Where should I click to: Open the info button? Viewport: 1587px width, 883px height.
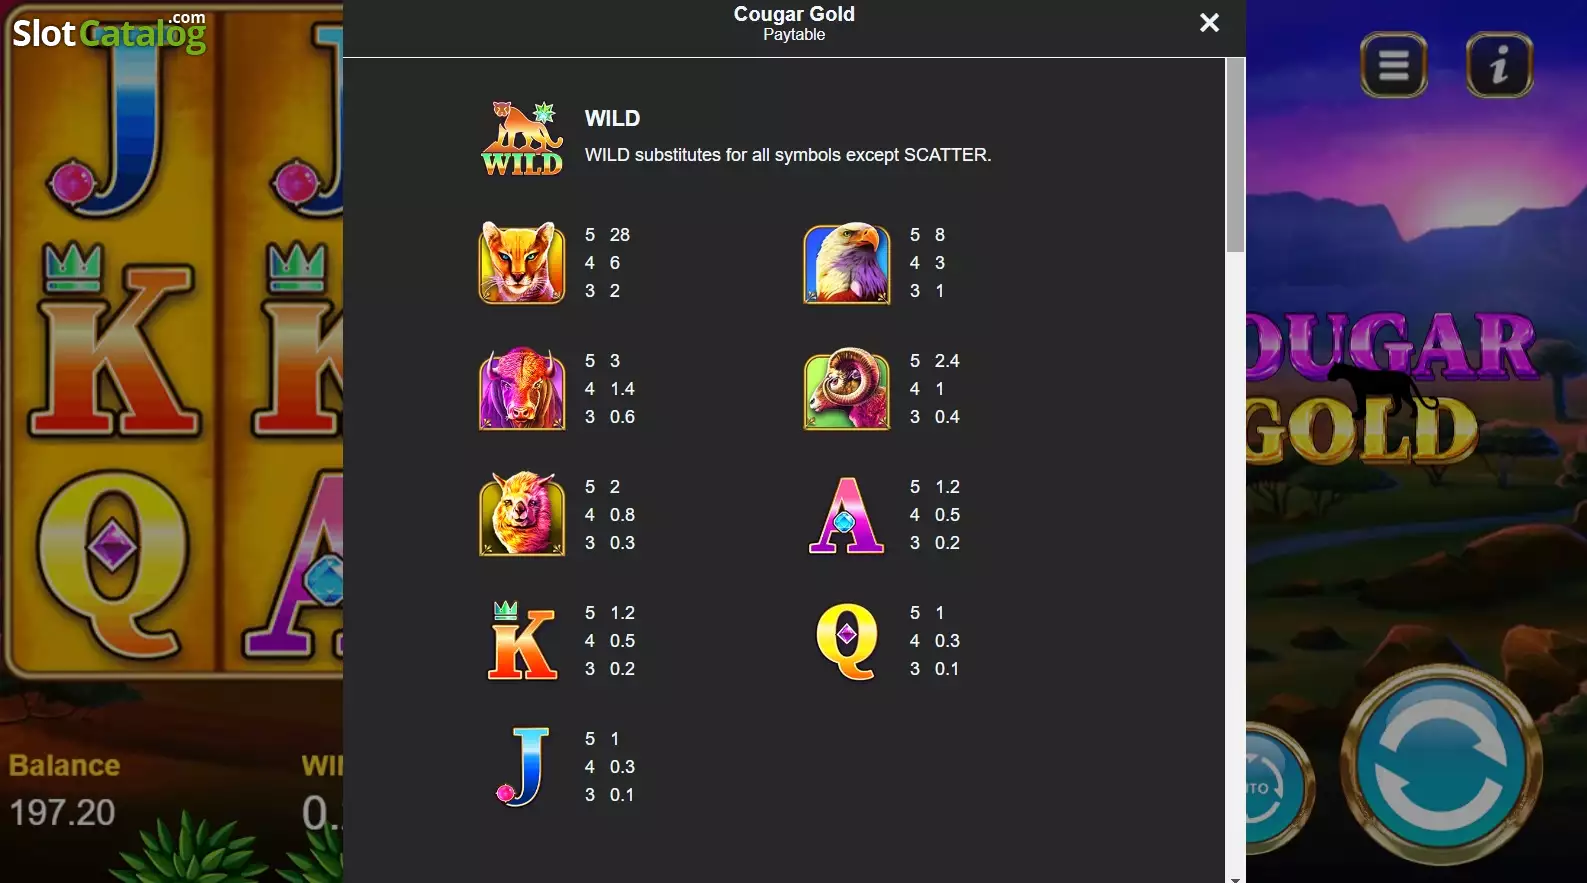click(x=1499, y=66)
